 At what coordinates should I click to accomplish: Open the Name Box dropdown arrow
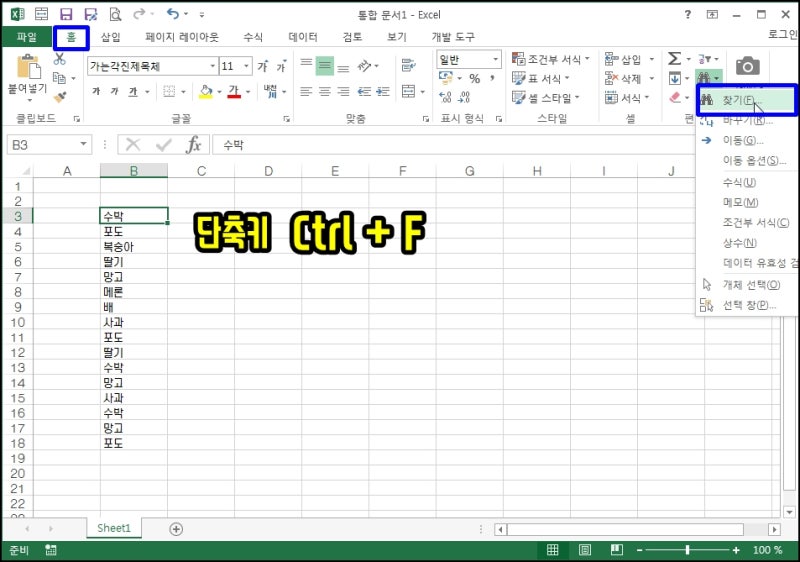point(83,145)
